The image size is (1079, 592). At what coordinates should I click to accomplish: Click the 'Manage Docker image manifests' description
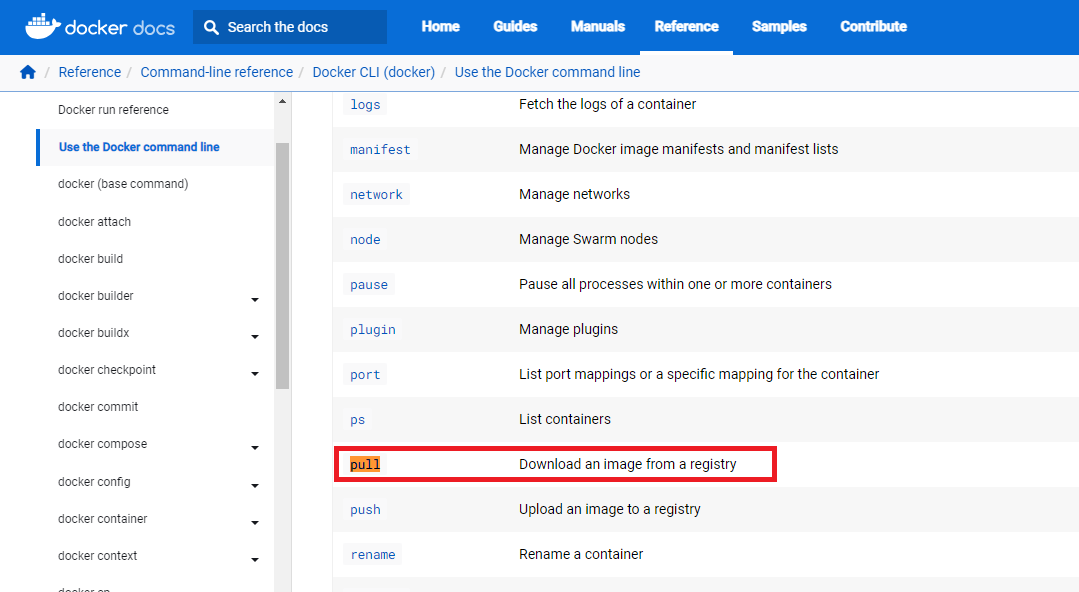coord(679,149)
